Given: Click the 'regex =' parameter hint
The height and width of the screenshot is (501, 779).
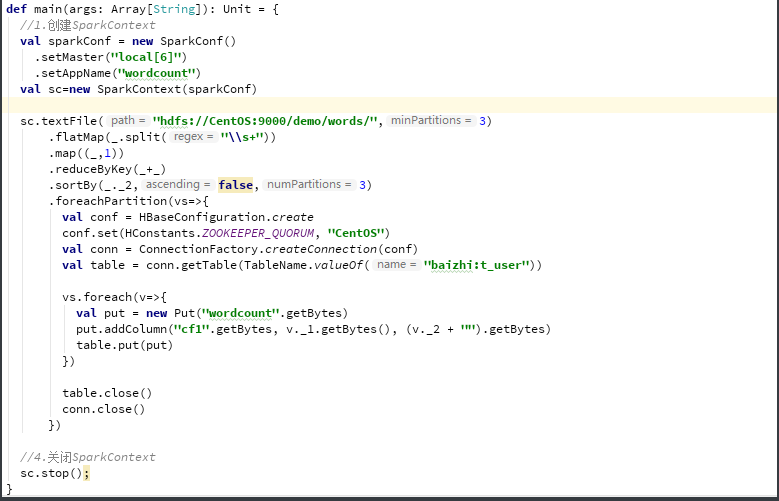Looking at the screenshot, I should point(193,136).
